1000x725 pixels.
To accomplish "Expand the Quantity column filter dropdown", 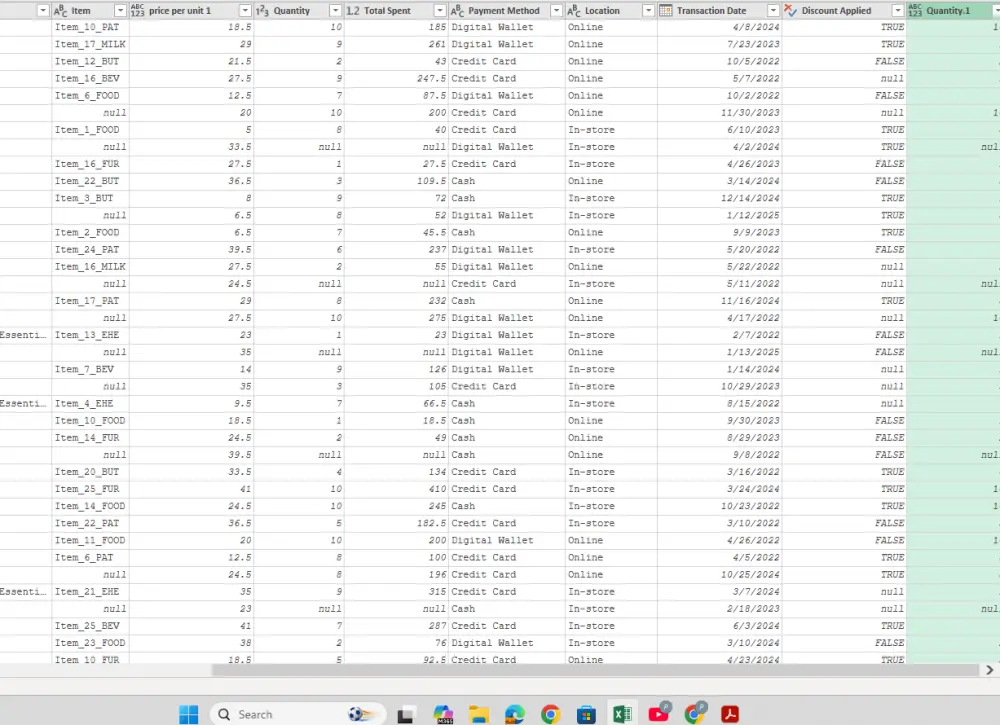I will click(x=335, y=10).
